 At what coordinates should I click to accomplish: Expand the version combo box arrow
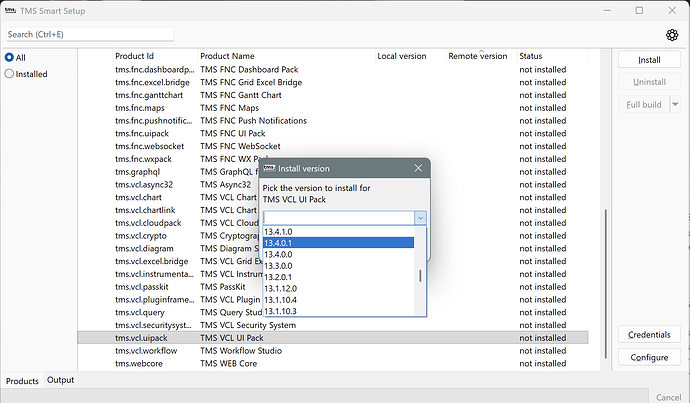click(x=420, y=218)
